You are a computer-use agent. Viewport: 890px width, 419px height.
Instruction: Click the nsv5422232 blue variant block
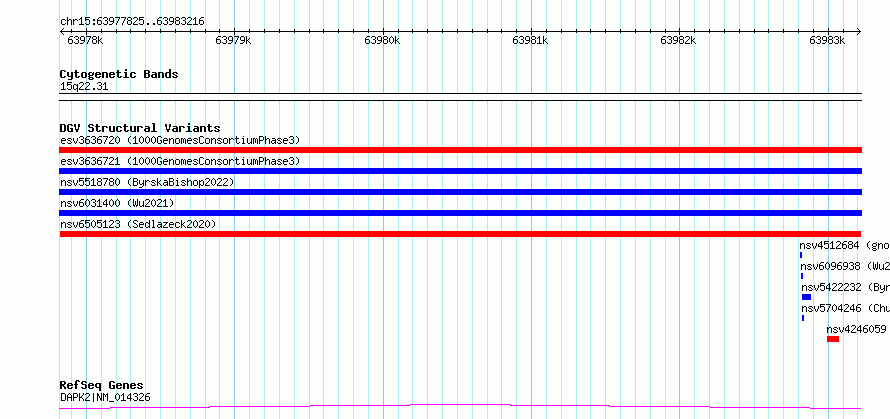click(x=807, y=297)
